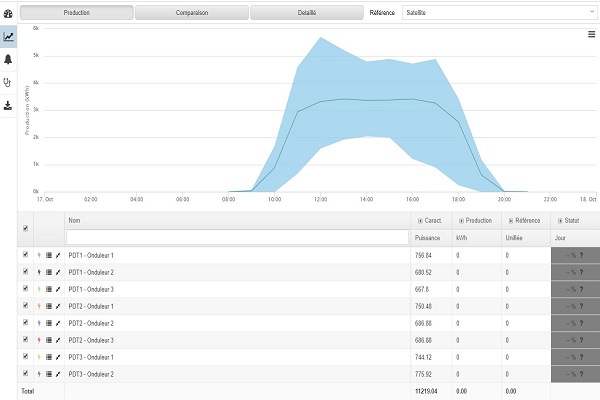Click lightning icon for PDT2 - Onduleur 1

click(x=39, y=306)
